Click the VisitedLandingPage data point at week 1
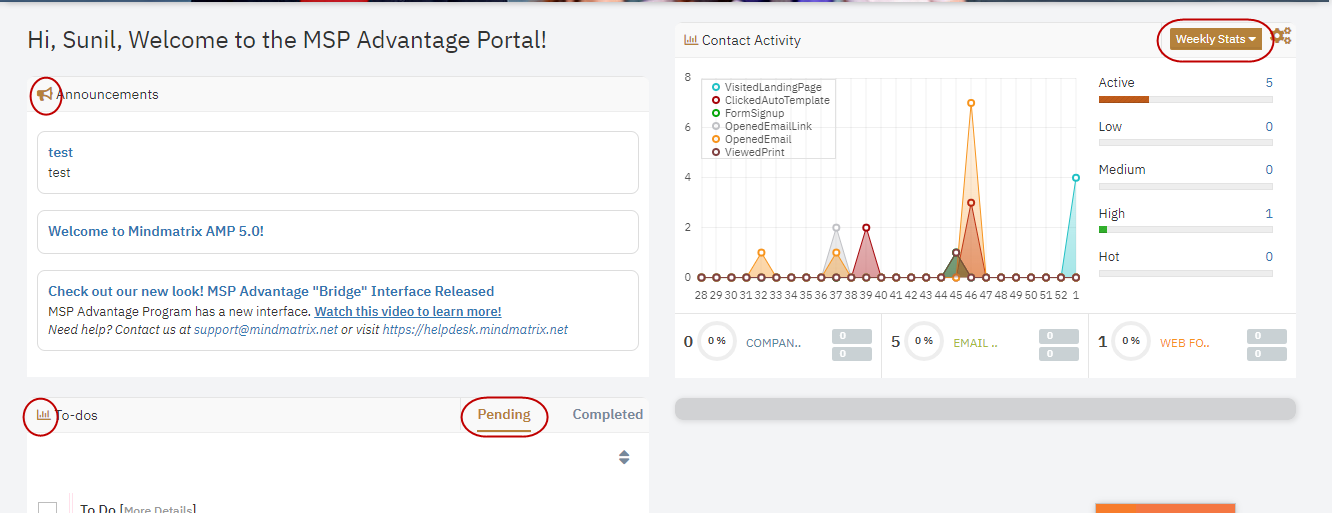 [1076, 178]
